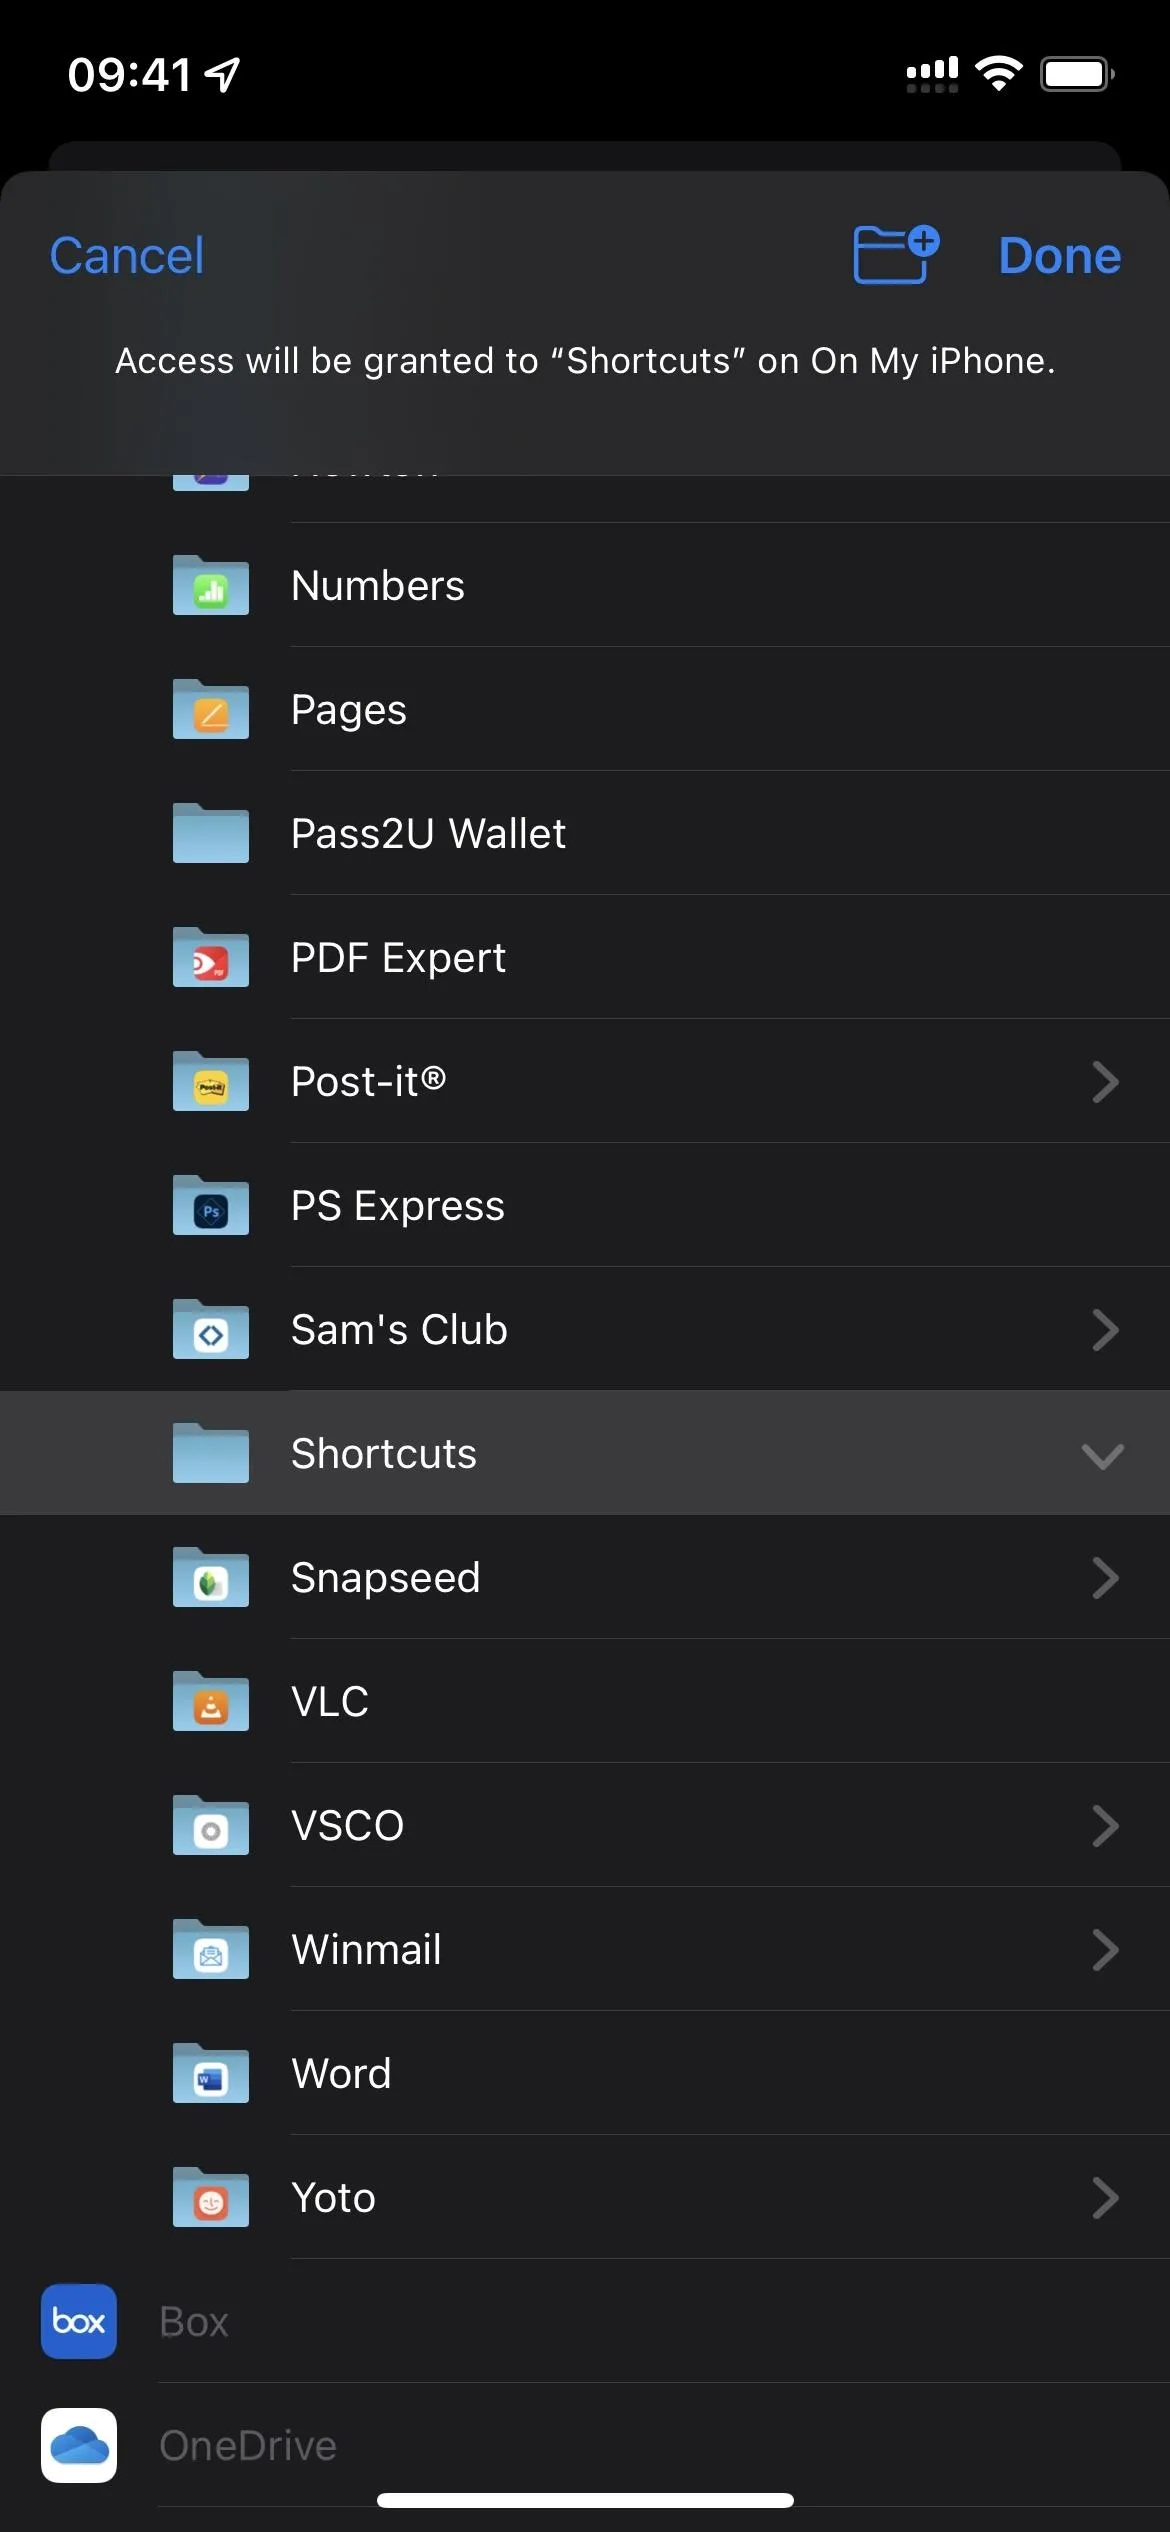Tap the Box app icon

[x=79, y=2321]
